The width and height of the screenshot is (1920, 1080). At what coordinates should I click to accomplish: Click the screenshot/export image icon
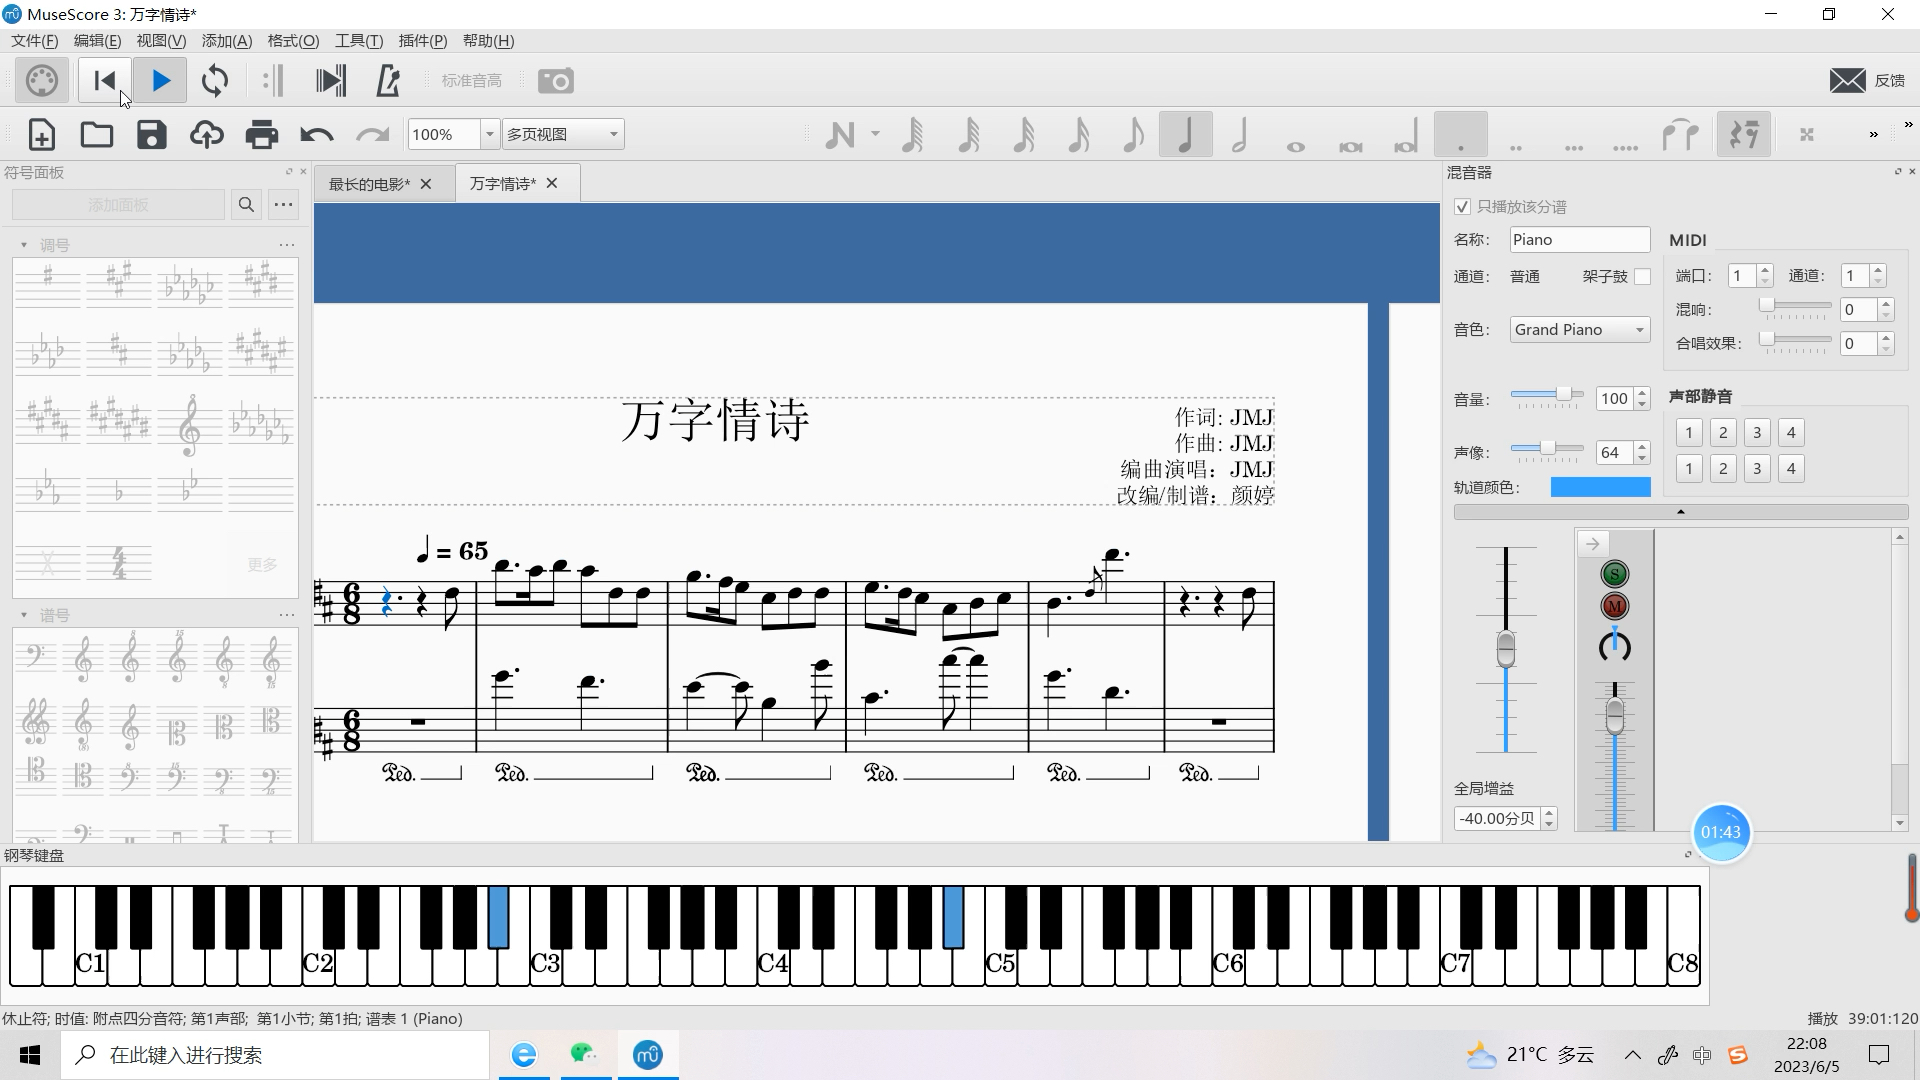(x=554, y=80)
